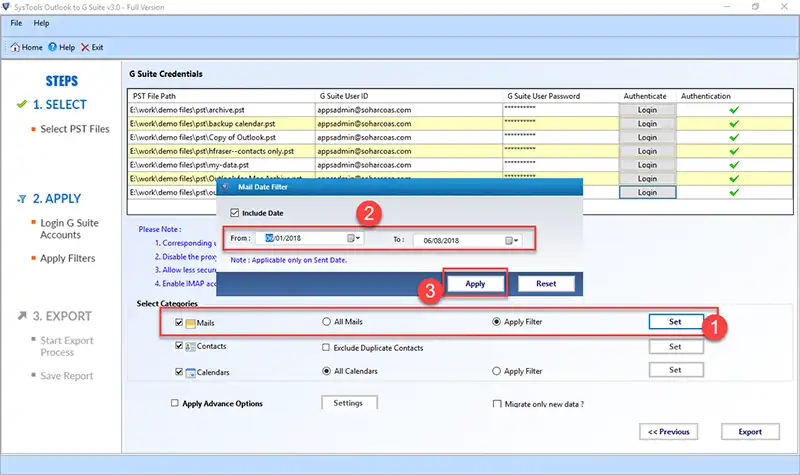
Task: Click Reset in Mail Date Filter dialog
Action: click(546, 284)
